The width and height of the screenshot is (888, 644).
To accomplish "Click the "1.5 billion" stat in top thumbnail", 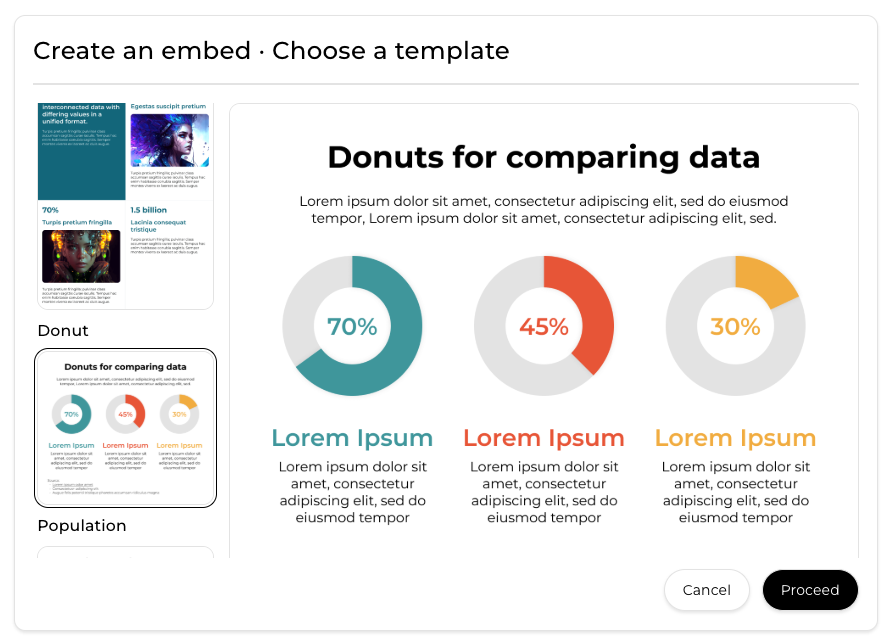I will (x=149, y=210).
